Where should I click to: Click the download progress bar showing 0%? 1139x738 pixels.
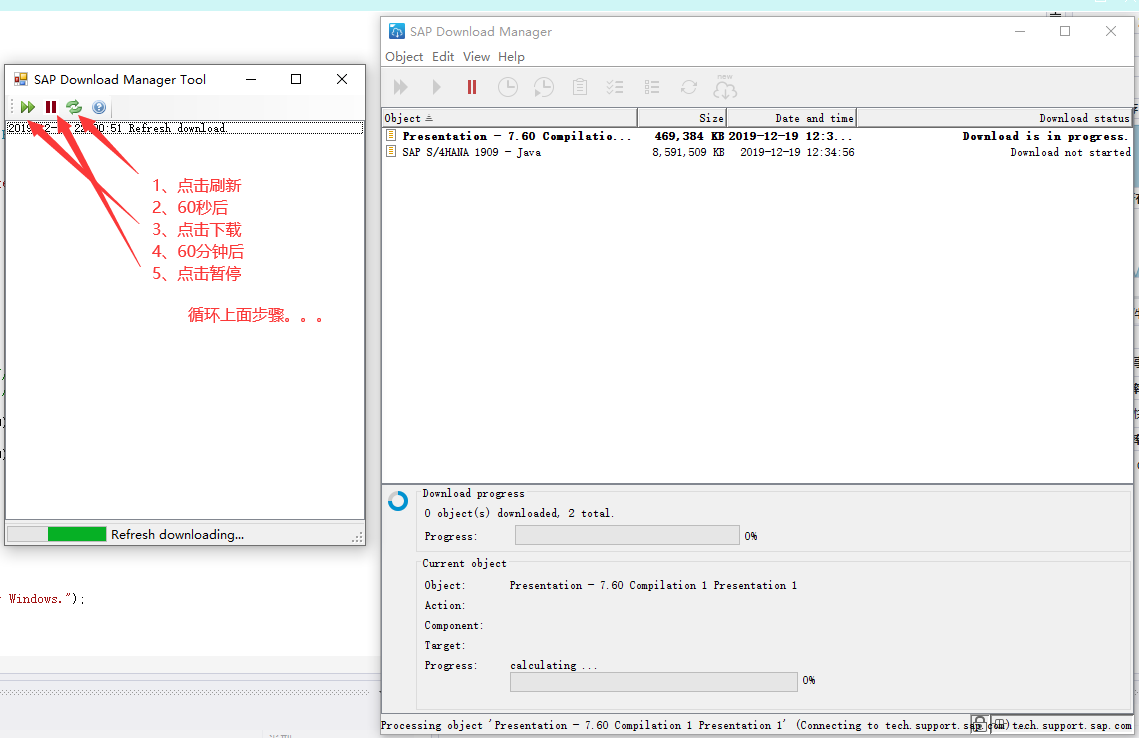pos(627,534)
